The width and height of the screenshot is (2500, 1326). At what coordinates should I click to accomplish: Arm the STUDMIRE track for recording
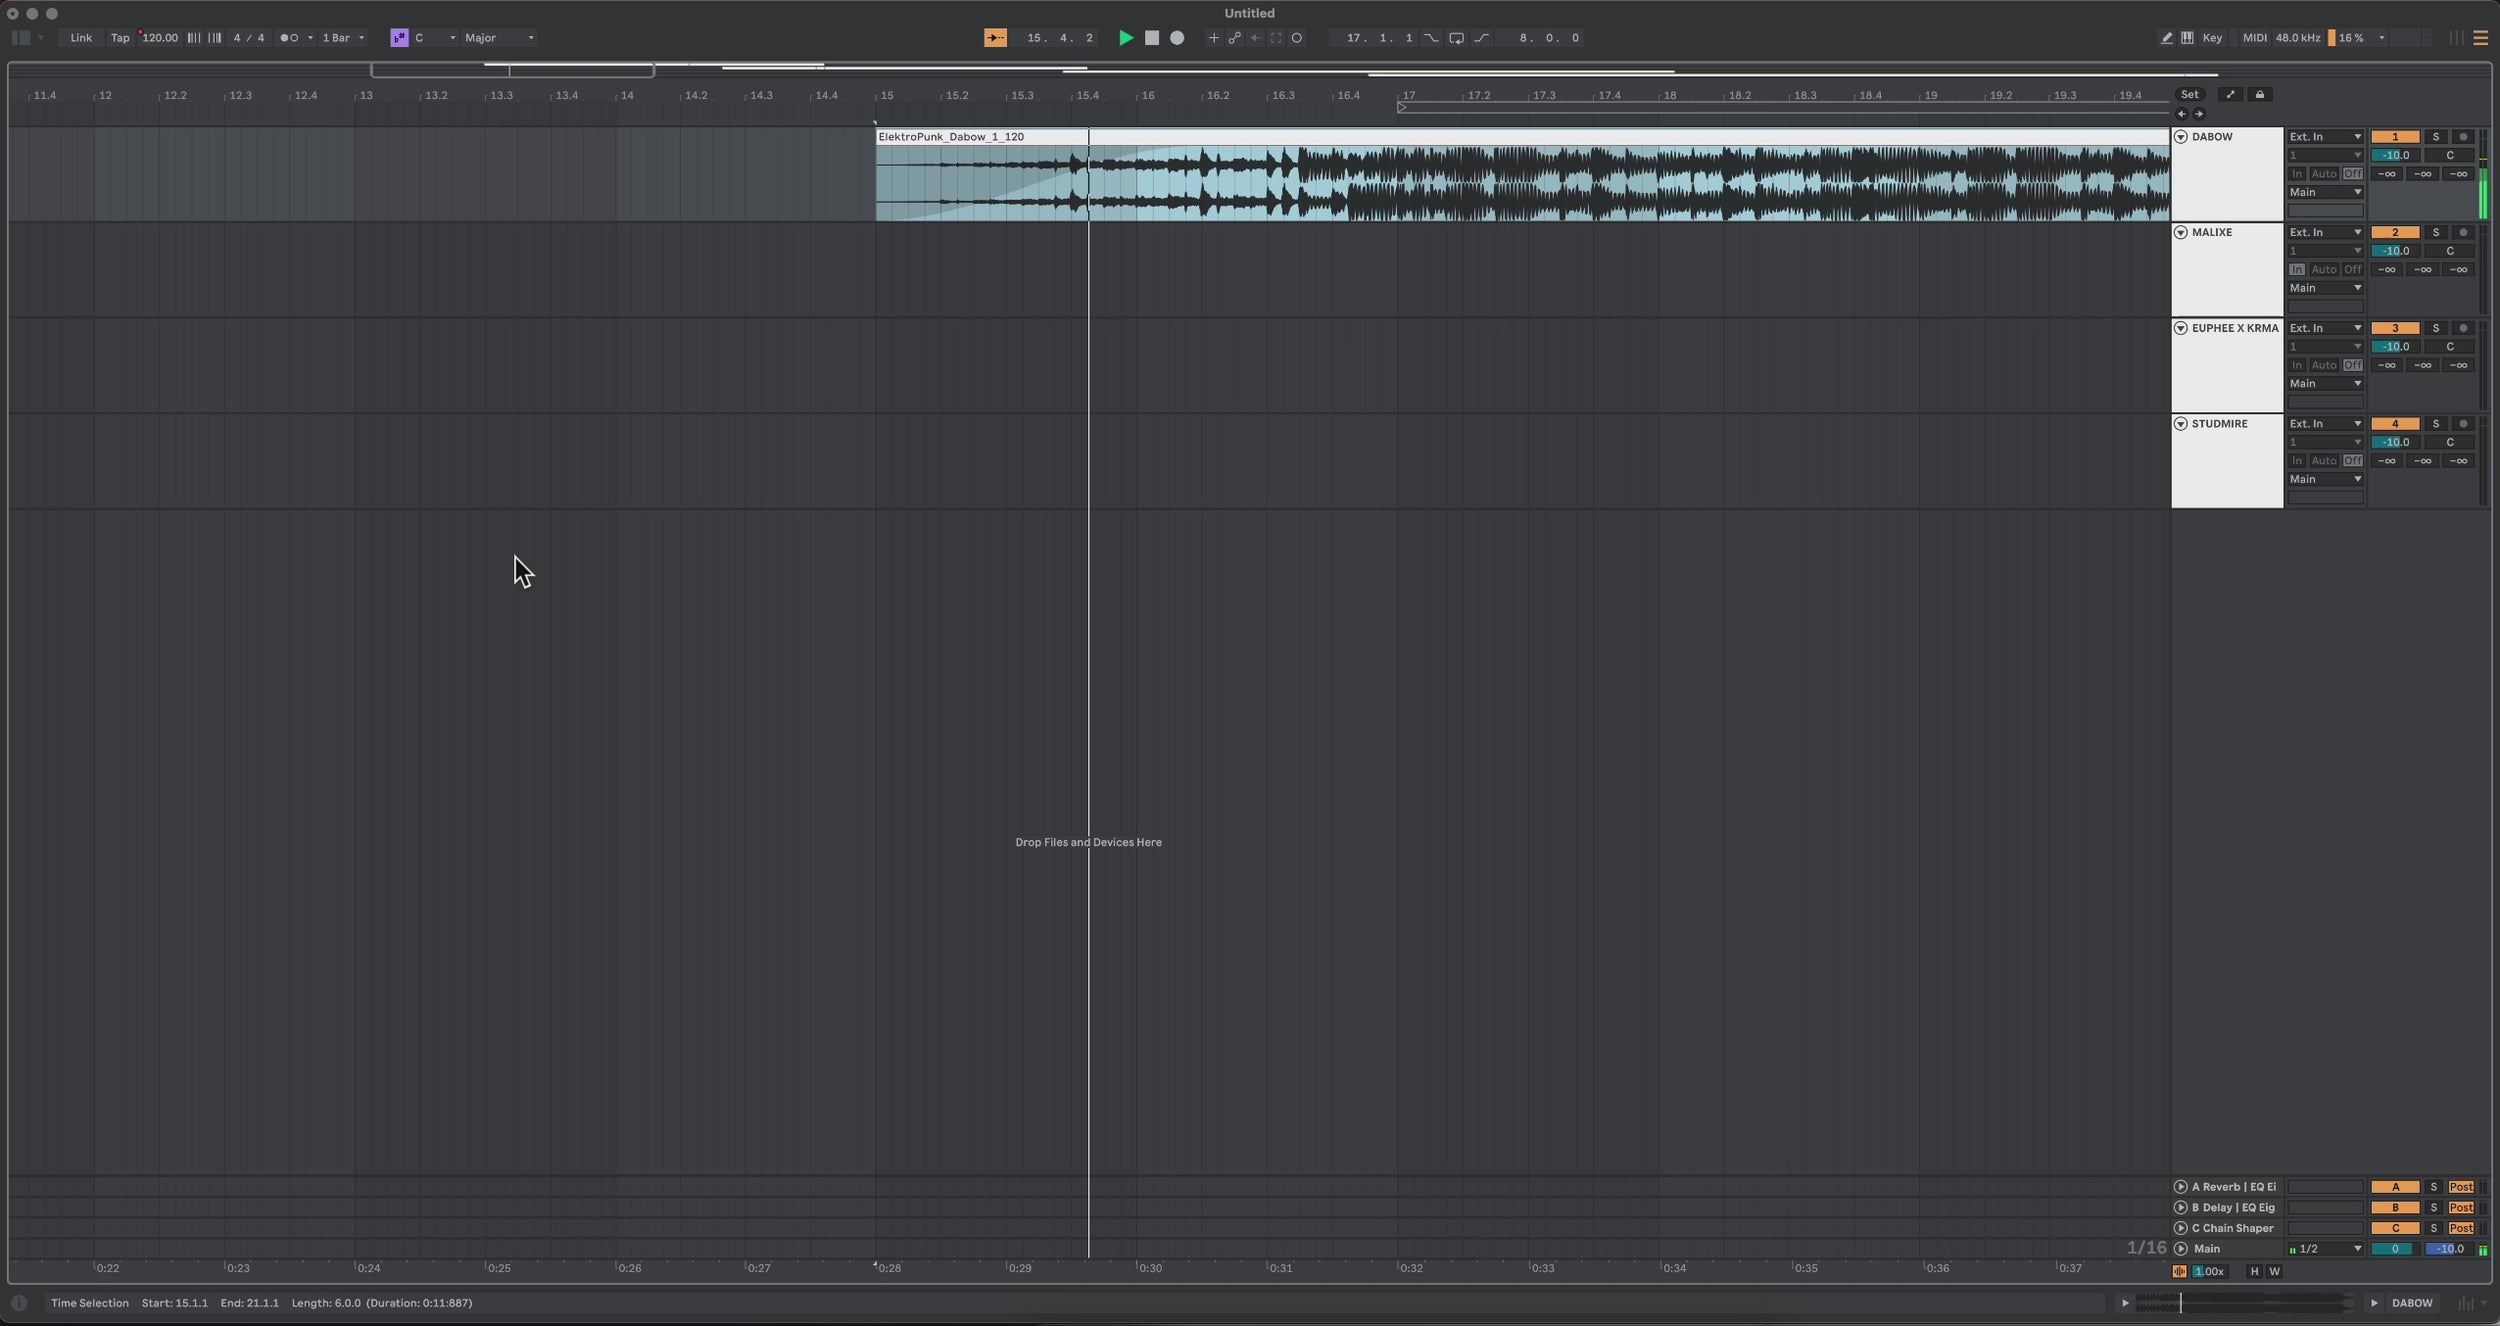click(2462, 424)
